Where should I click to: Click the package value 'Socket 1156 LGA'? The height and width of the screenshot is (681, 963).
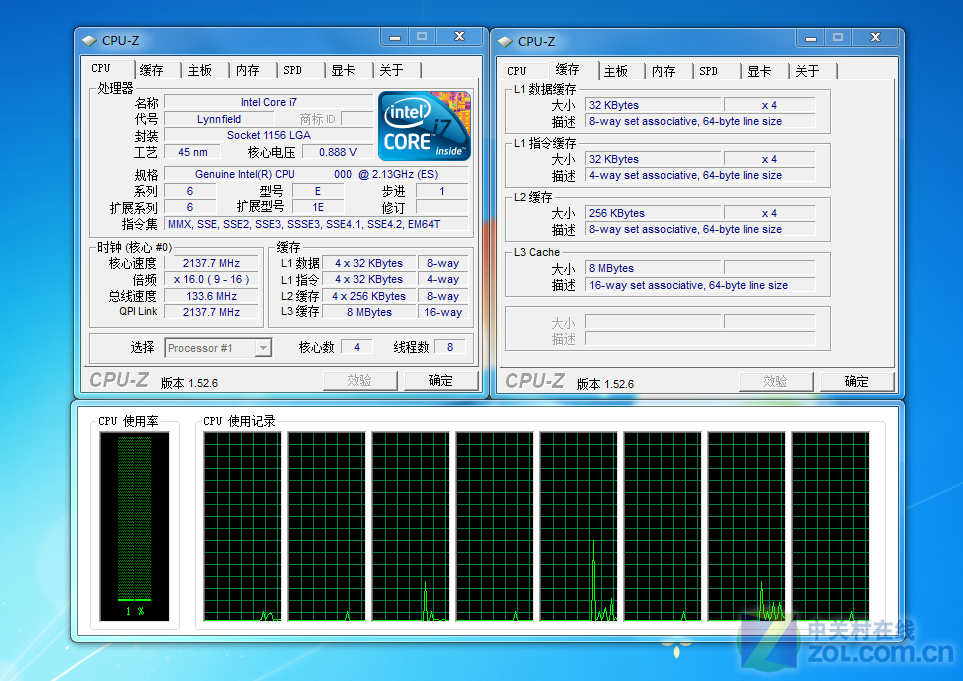(268, 135)
